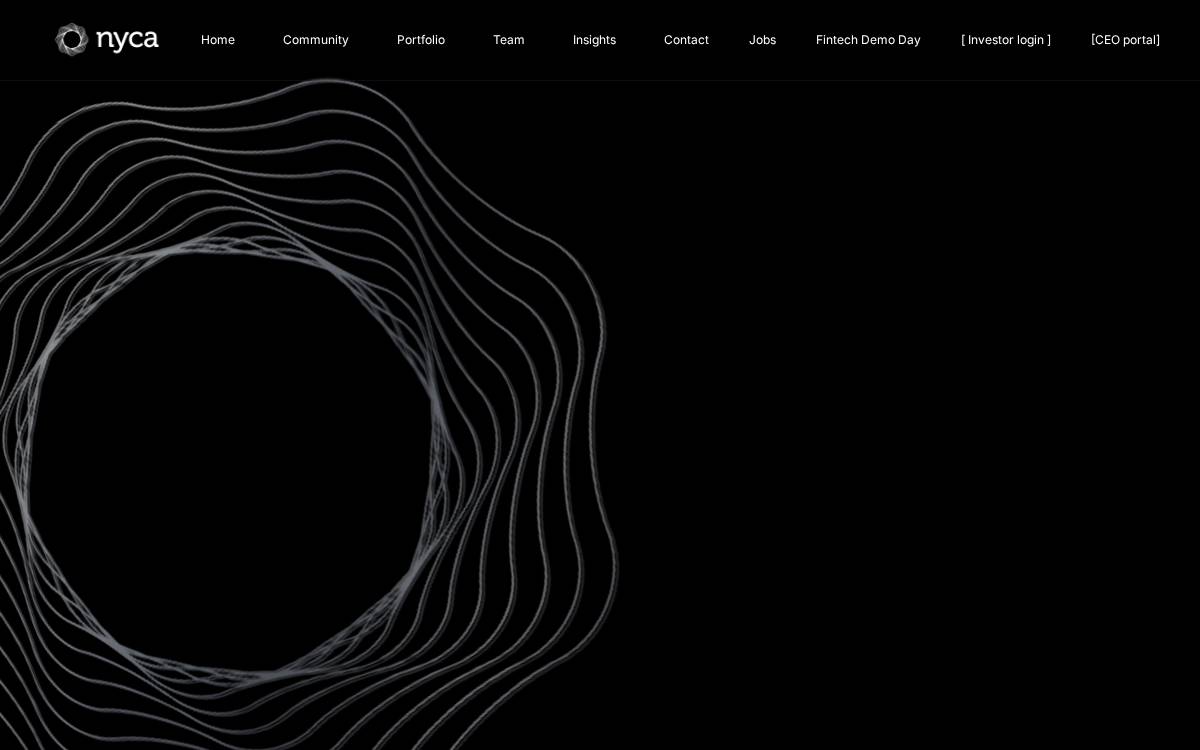Go to the Contact page
This screenshot has height=750, width=1200.
(x=686, y=40)
